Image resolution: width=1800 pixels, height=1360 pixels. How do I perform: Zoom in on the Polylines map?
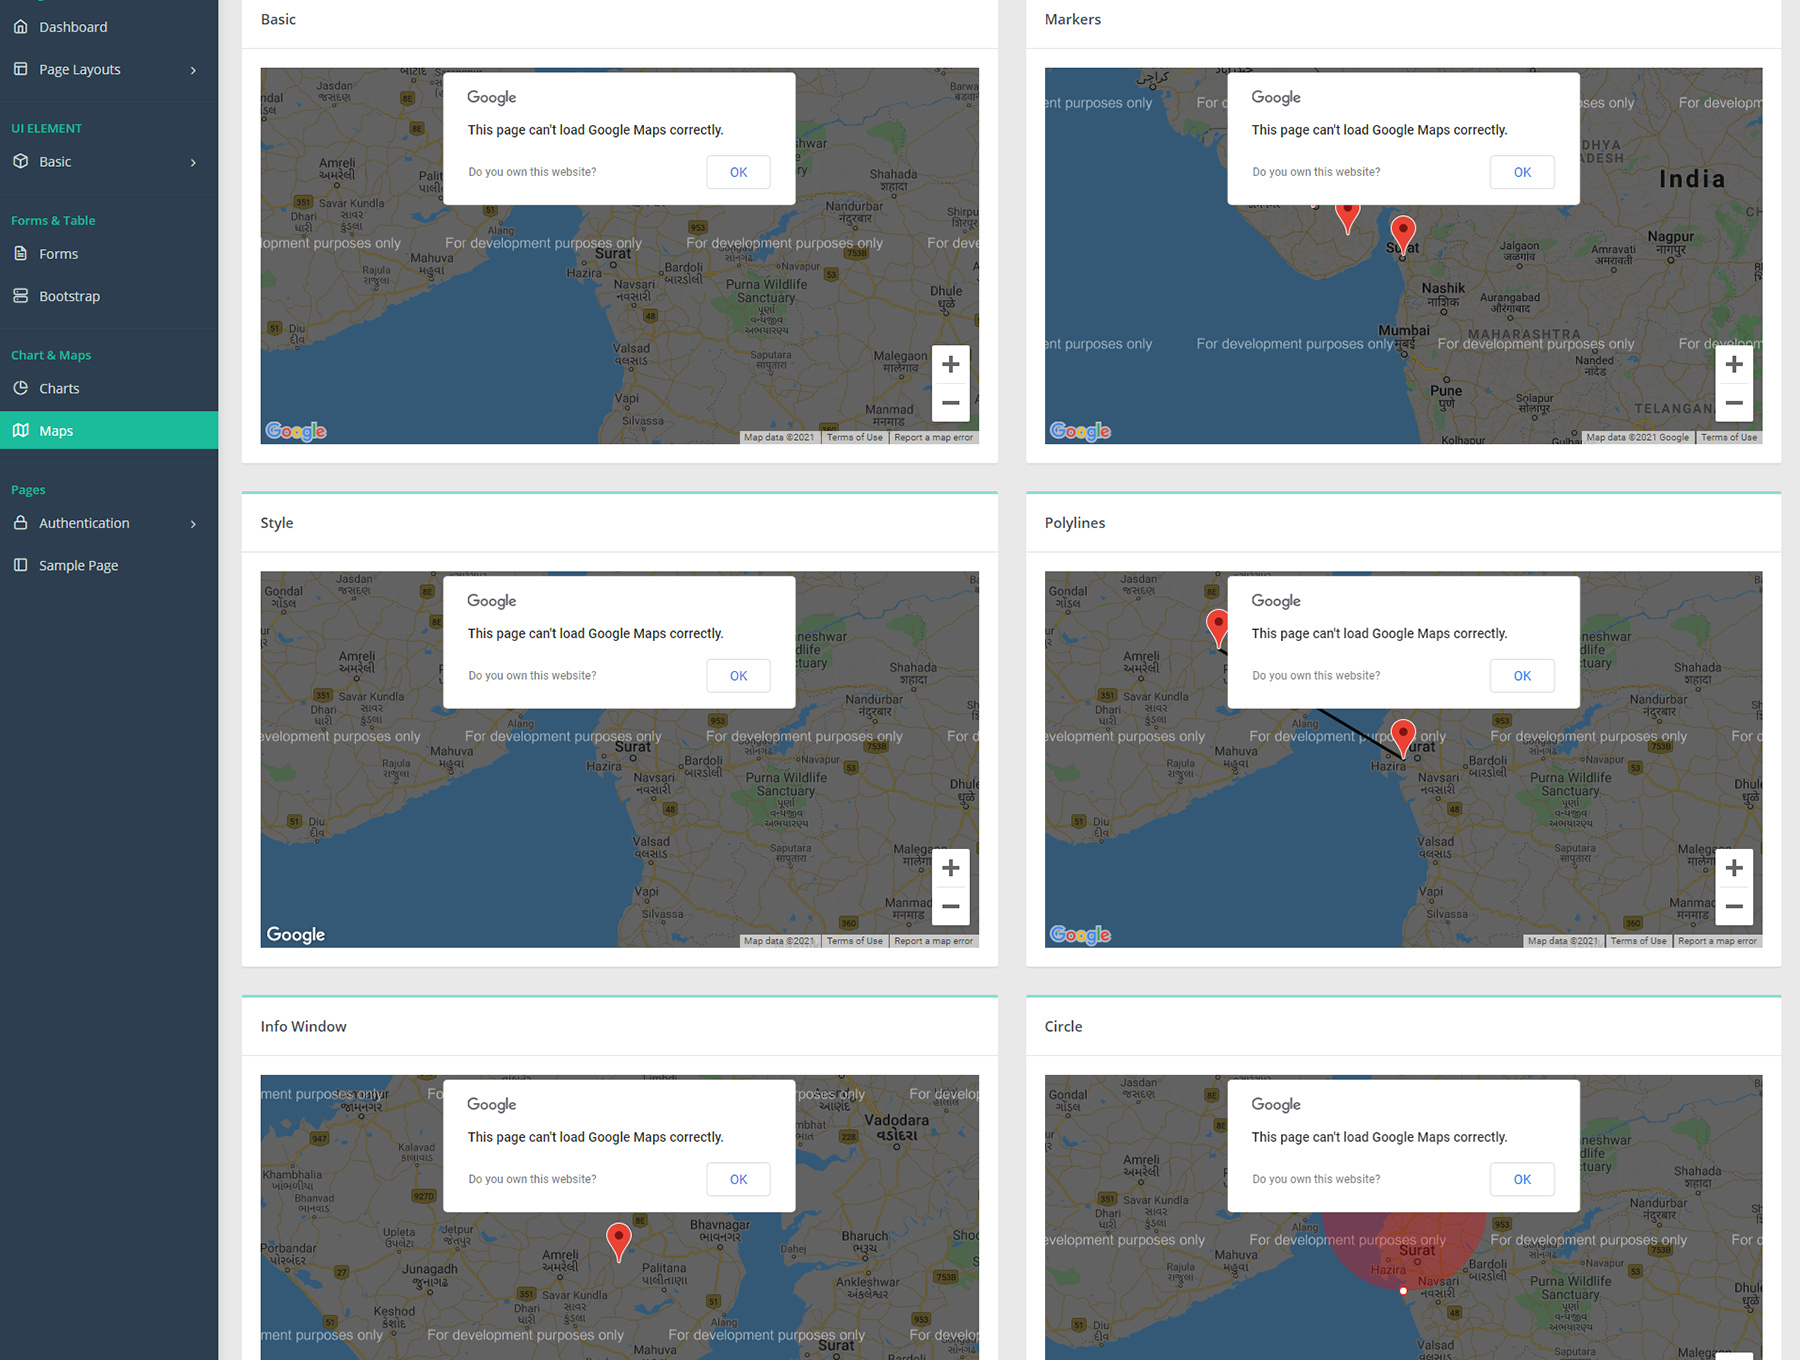click(1734, 868)
